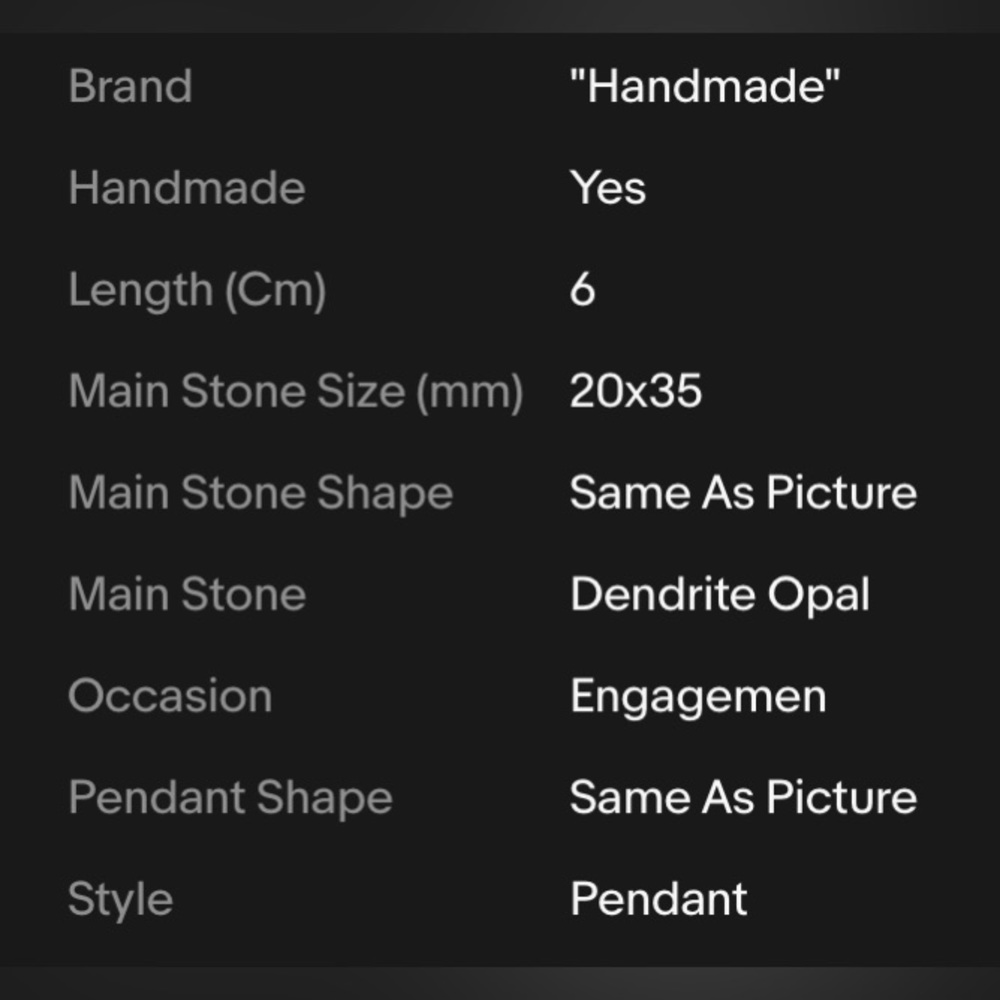Select the Dendrite Opal value
This screenshot has width=1000, height=1000.
click(x=720, y=594)
